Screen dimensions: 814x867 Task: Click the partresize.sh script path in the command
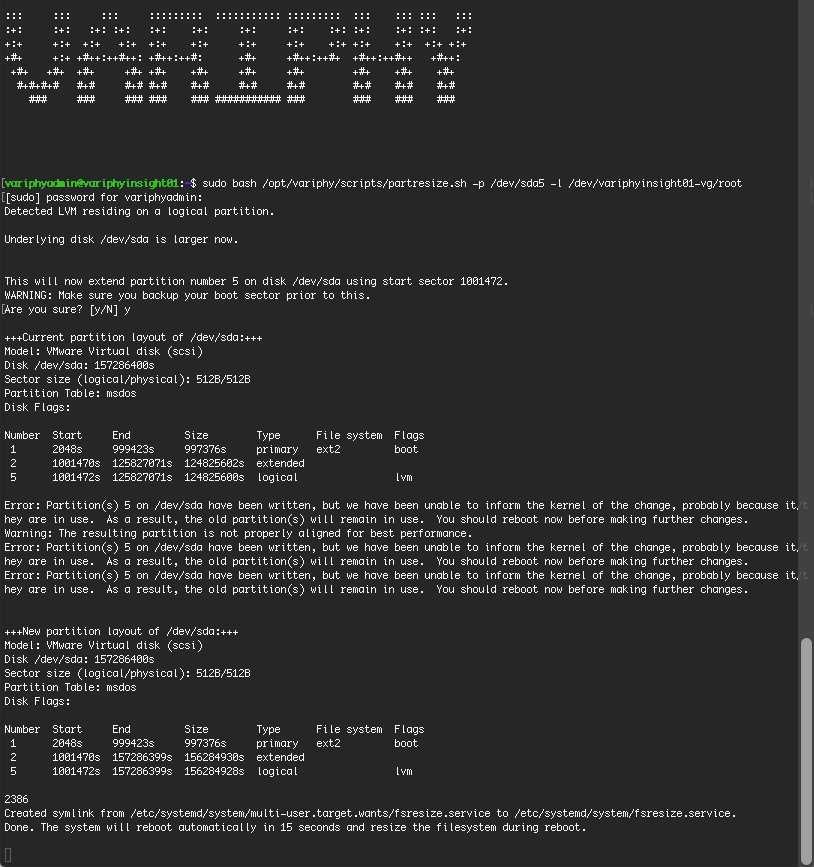tap(364, 183)
